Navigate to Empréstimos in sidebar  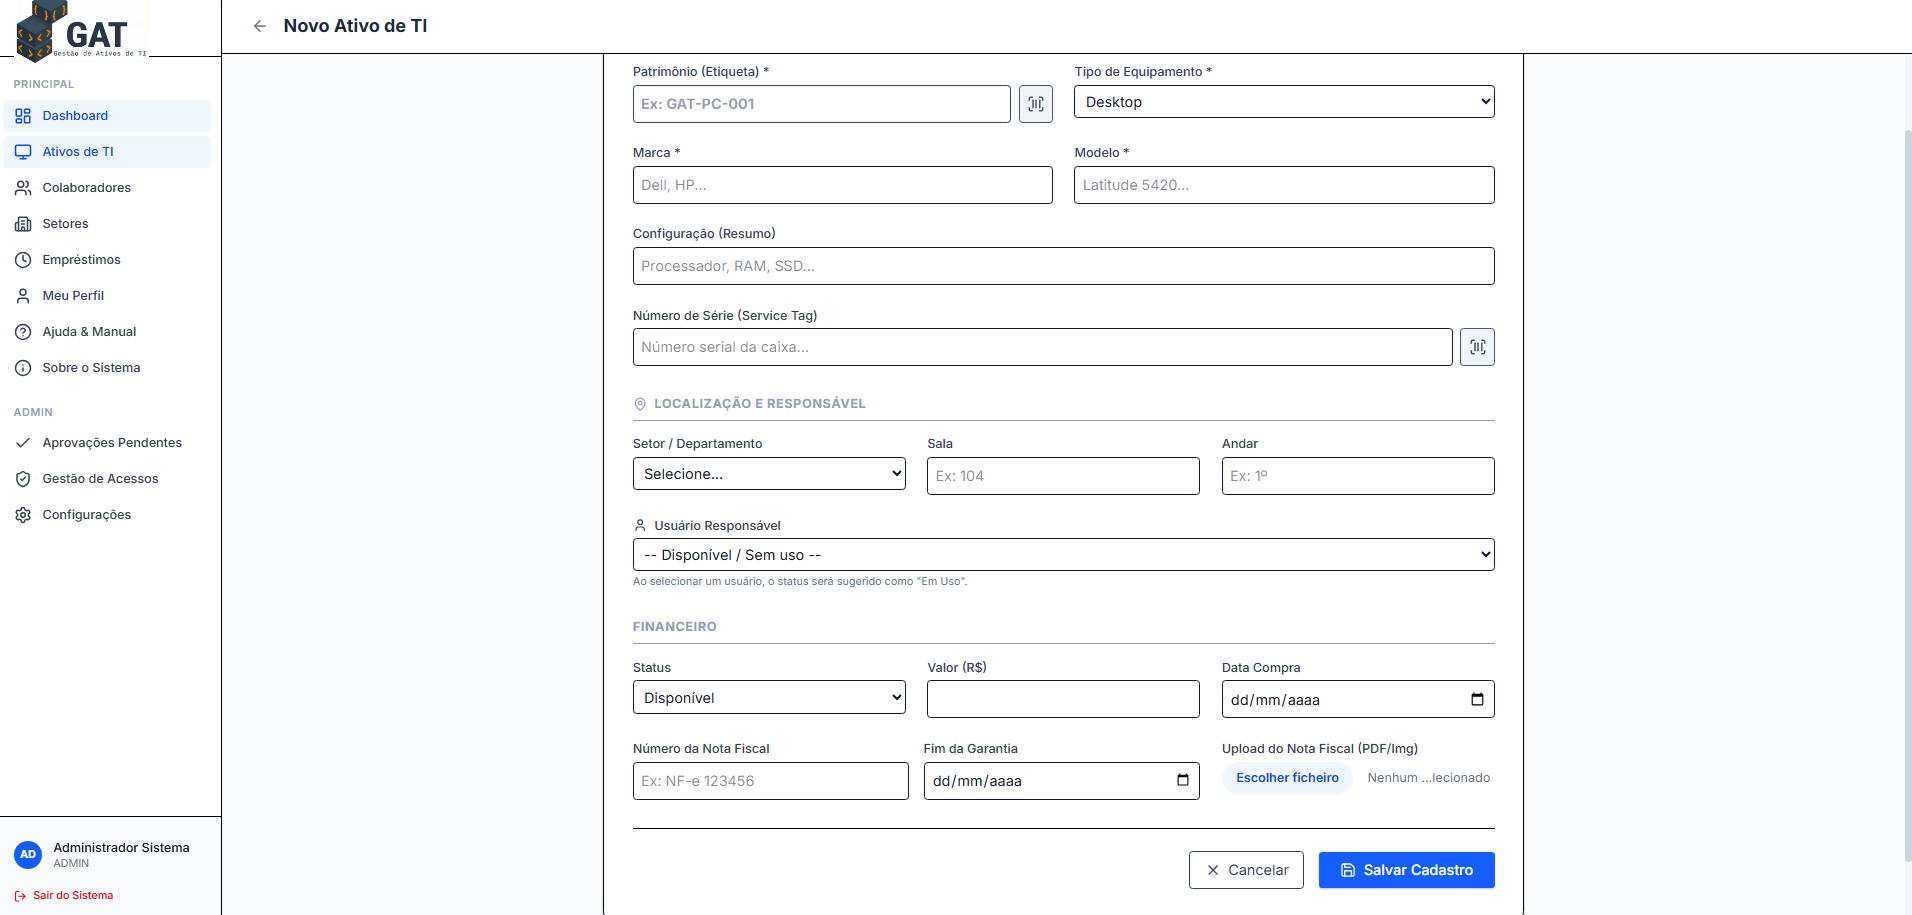[81, 260]
